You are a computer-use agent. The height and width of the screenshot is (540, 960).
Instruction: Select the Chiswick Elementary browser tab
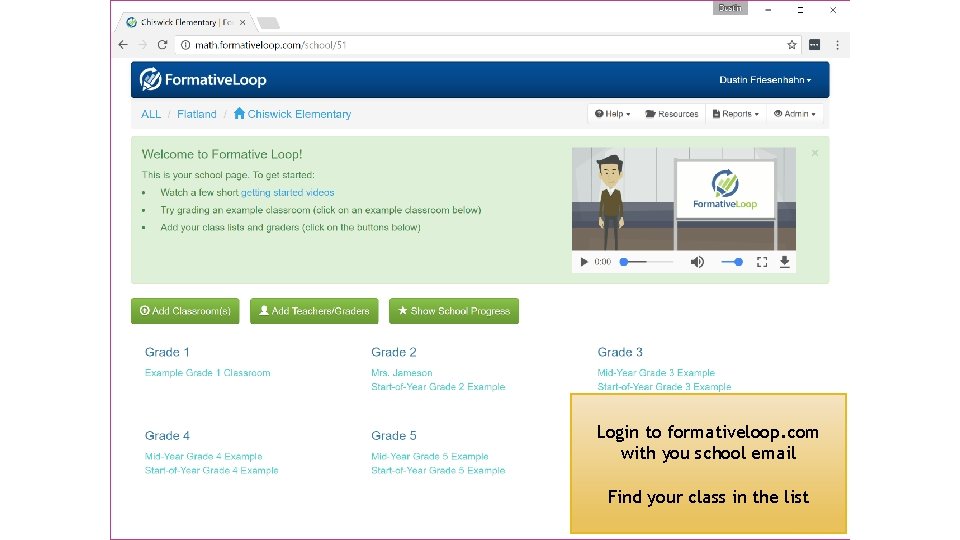(186, 22)
